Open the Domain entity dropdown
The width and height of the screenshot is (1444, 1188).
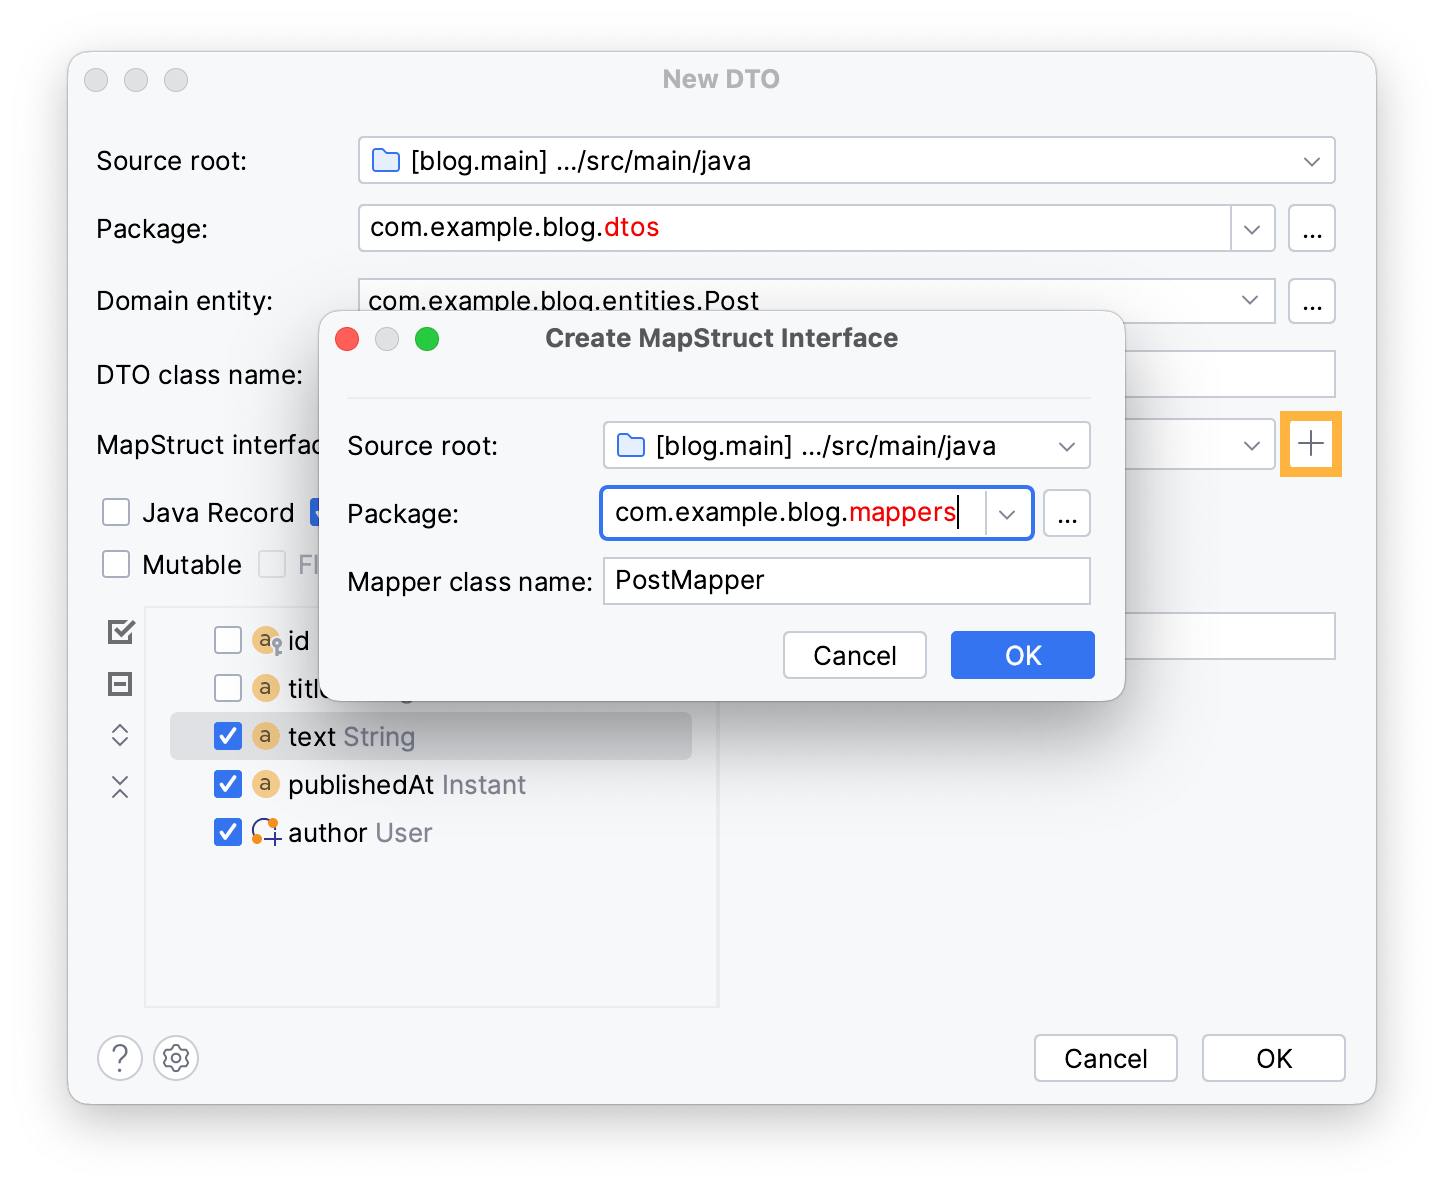click(1248, 301)
